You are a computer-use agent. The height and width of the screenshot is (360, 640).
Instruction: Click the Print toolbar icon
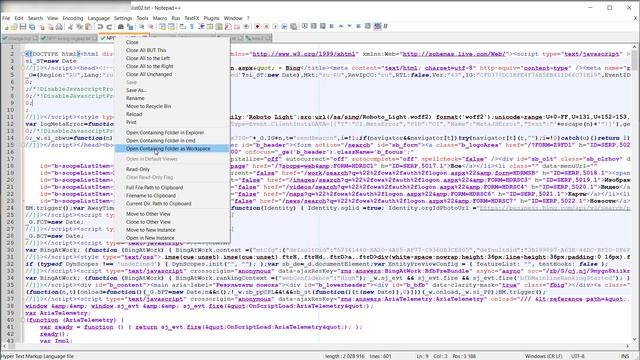pyautogui.click(x=59, y=27)
